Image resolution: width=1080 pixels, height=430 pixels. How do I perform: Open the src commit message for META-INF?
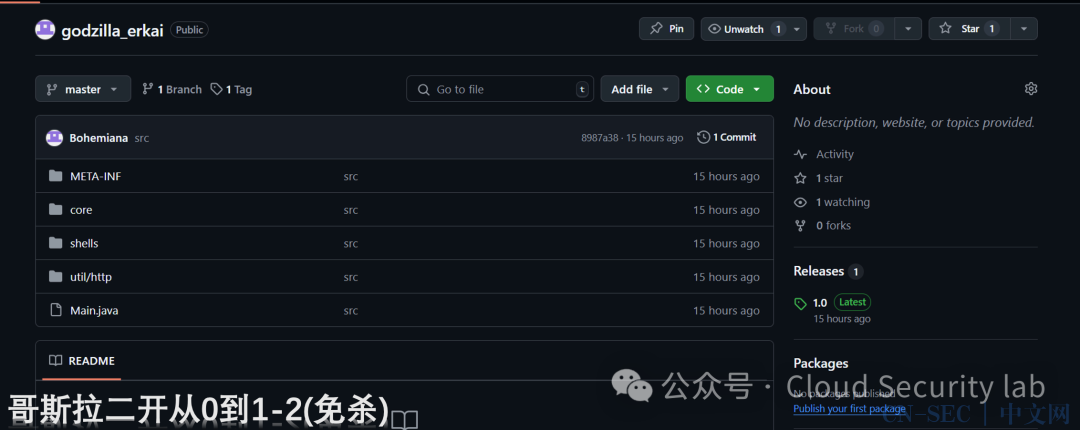351,176
